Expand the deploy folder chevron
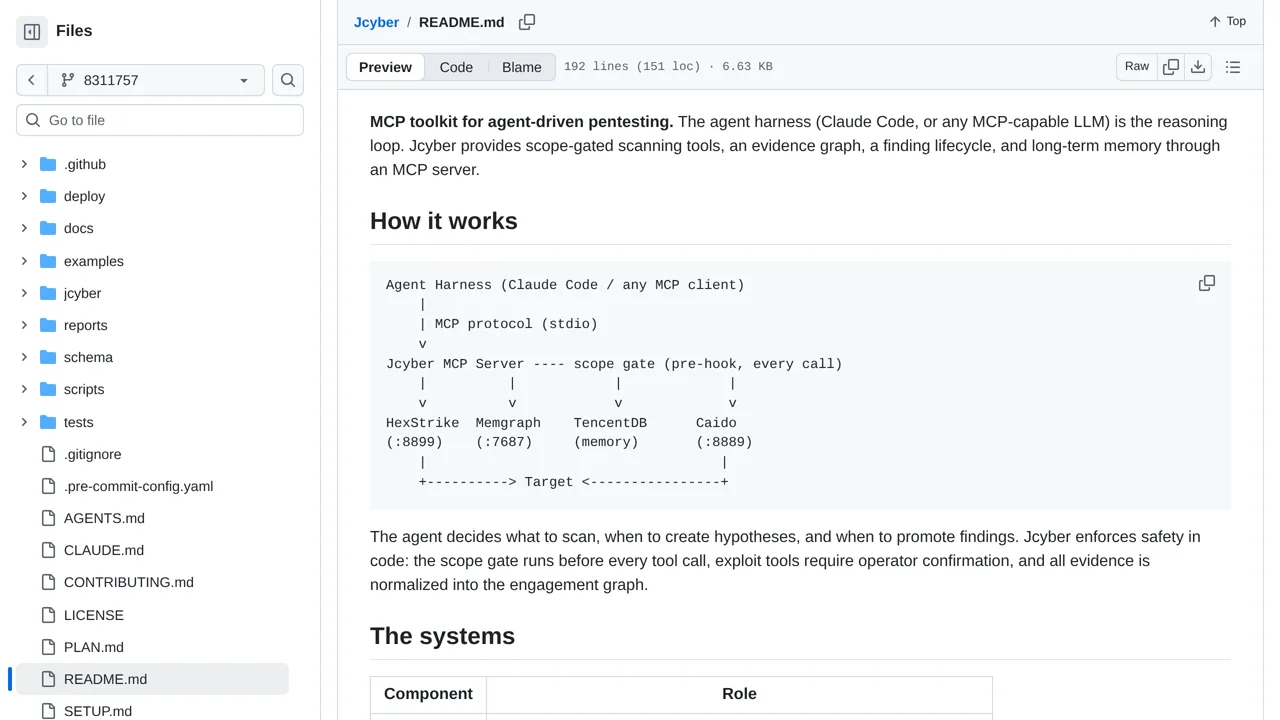 pos(24,196)
